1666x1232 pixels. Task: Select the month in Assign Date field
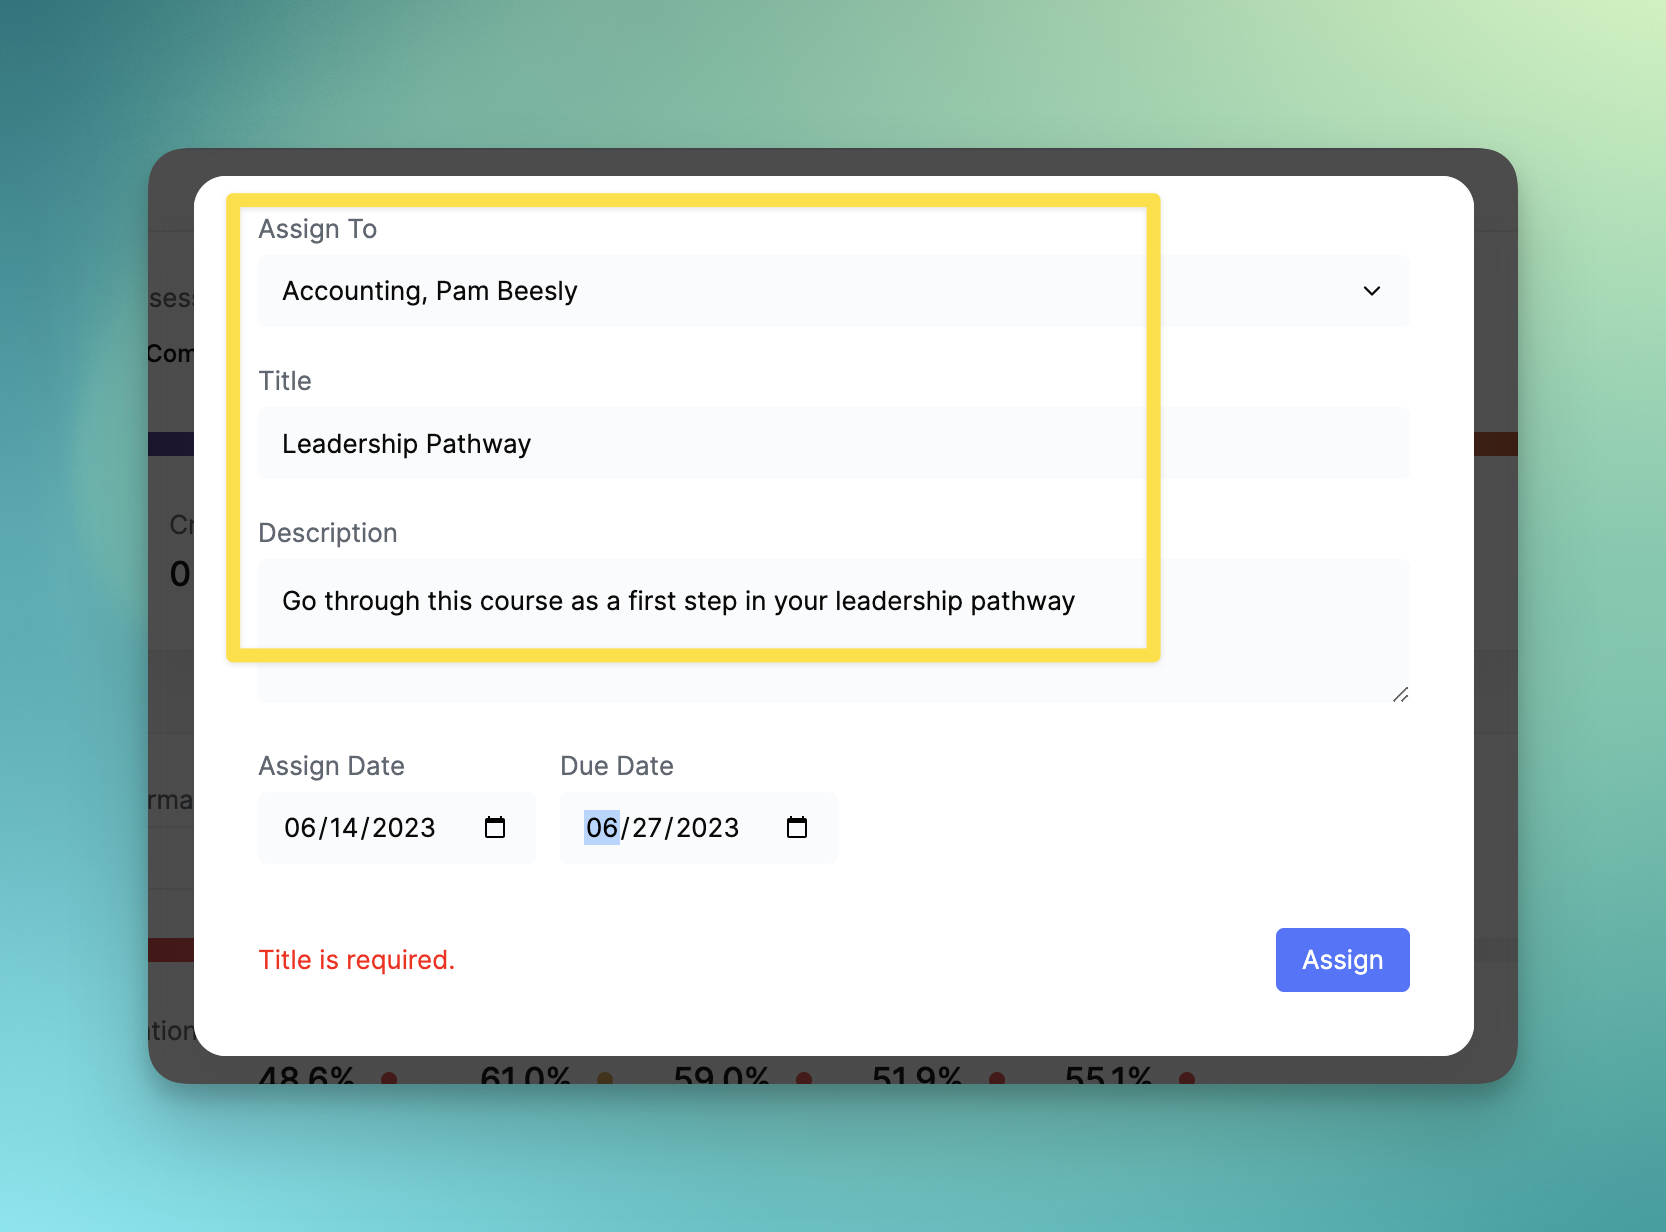point(299,828)
